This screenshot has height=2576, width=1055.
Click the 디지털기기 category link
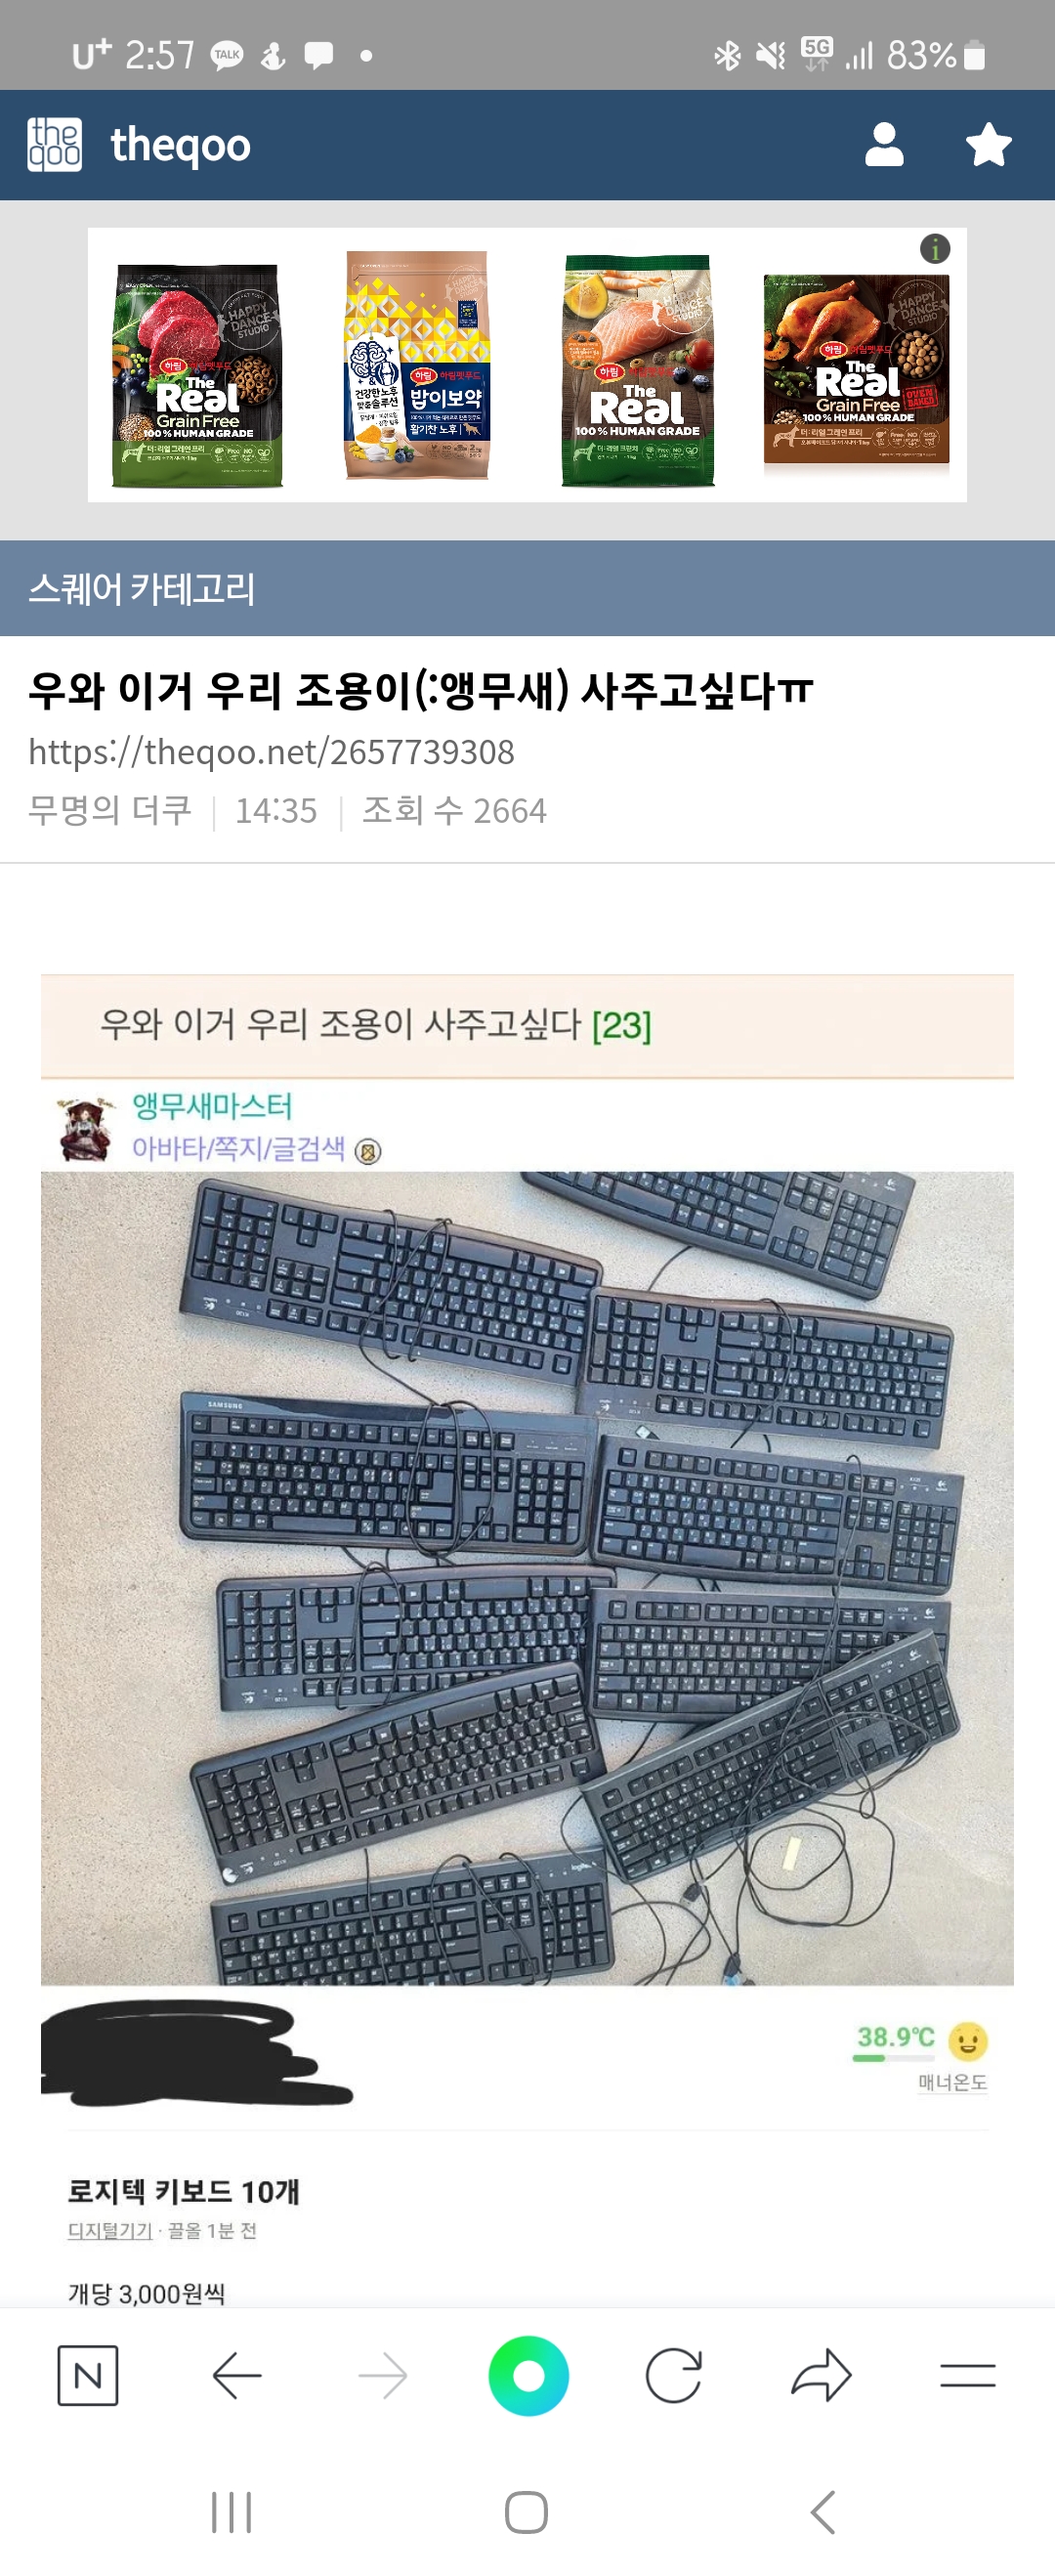click(x=110, y=2231)
